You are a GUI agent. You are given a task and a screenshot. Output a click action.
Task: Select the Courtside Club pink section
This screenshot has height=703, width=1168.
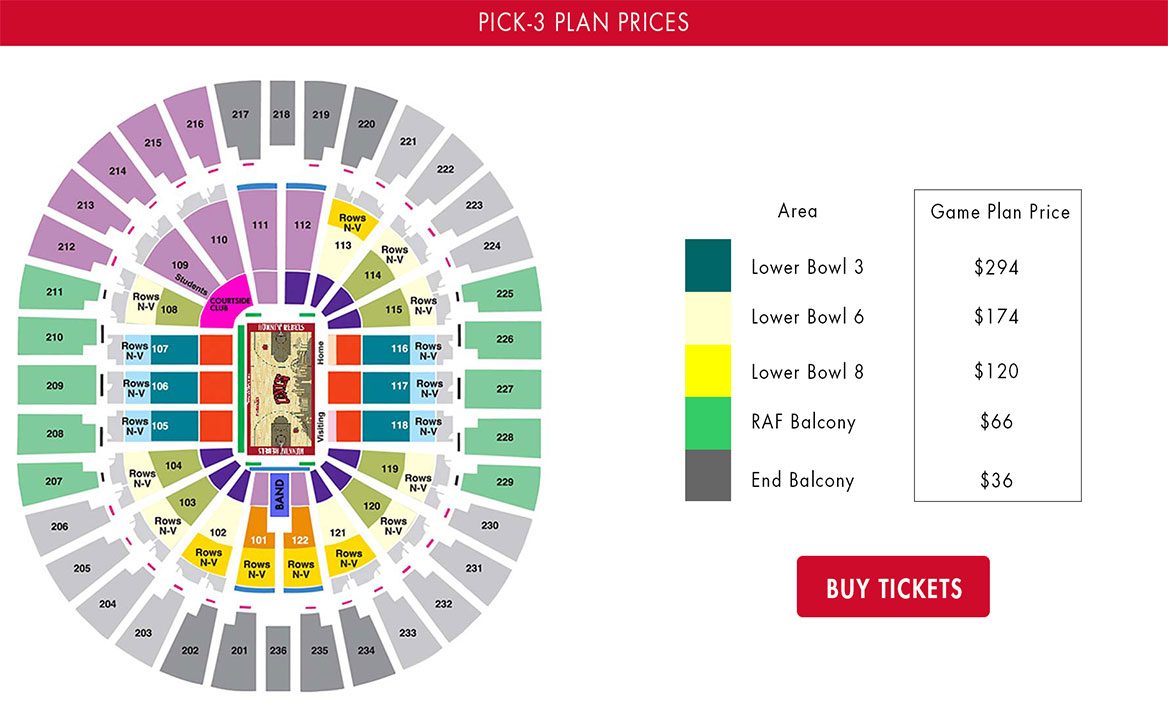(226, 304)
